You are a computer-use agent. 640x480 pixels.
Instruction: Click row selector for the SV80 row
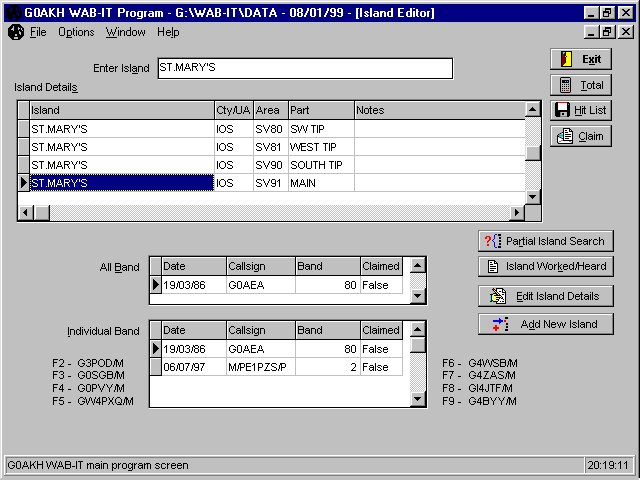pos(24,129)
